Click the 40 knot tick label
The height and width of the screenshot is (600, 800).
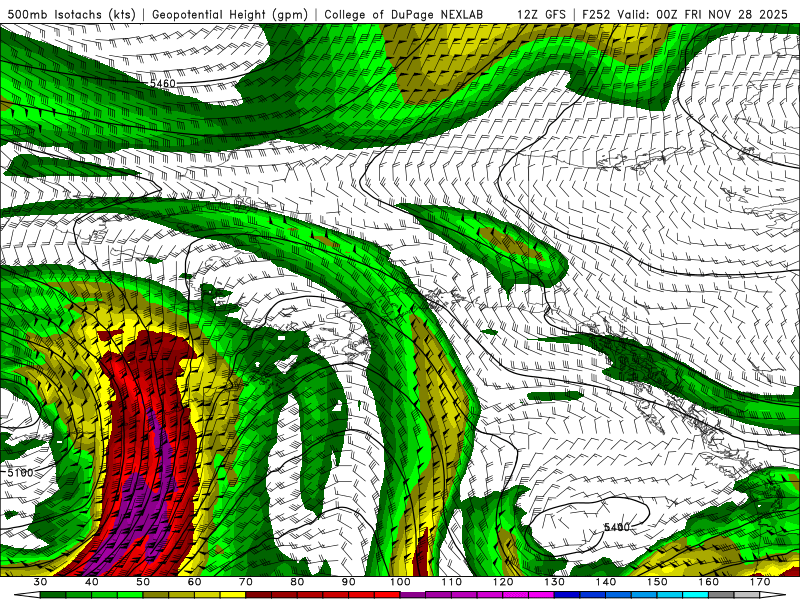[92, 582]
